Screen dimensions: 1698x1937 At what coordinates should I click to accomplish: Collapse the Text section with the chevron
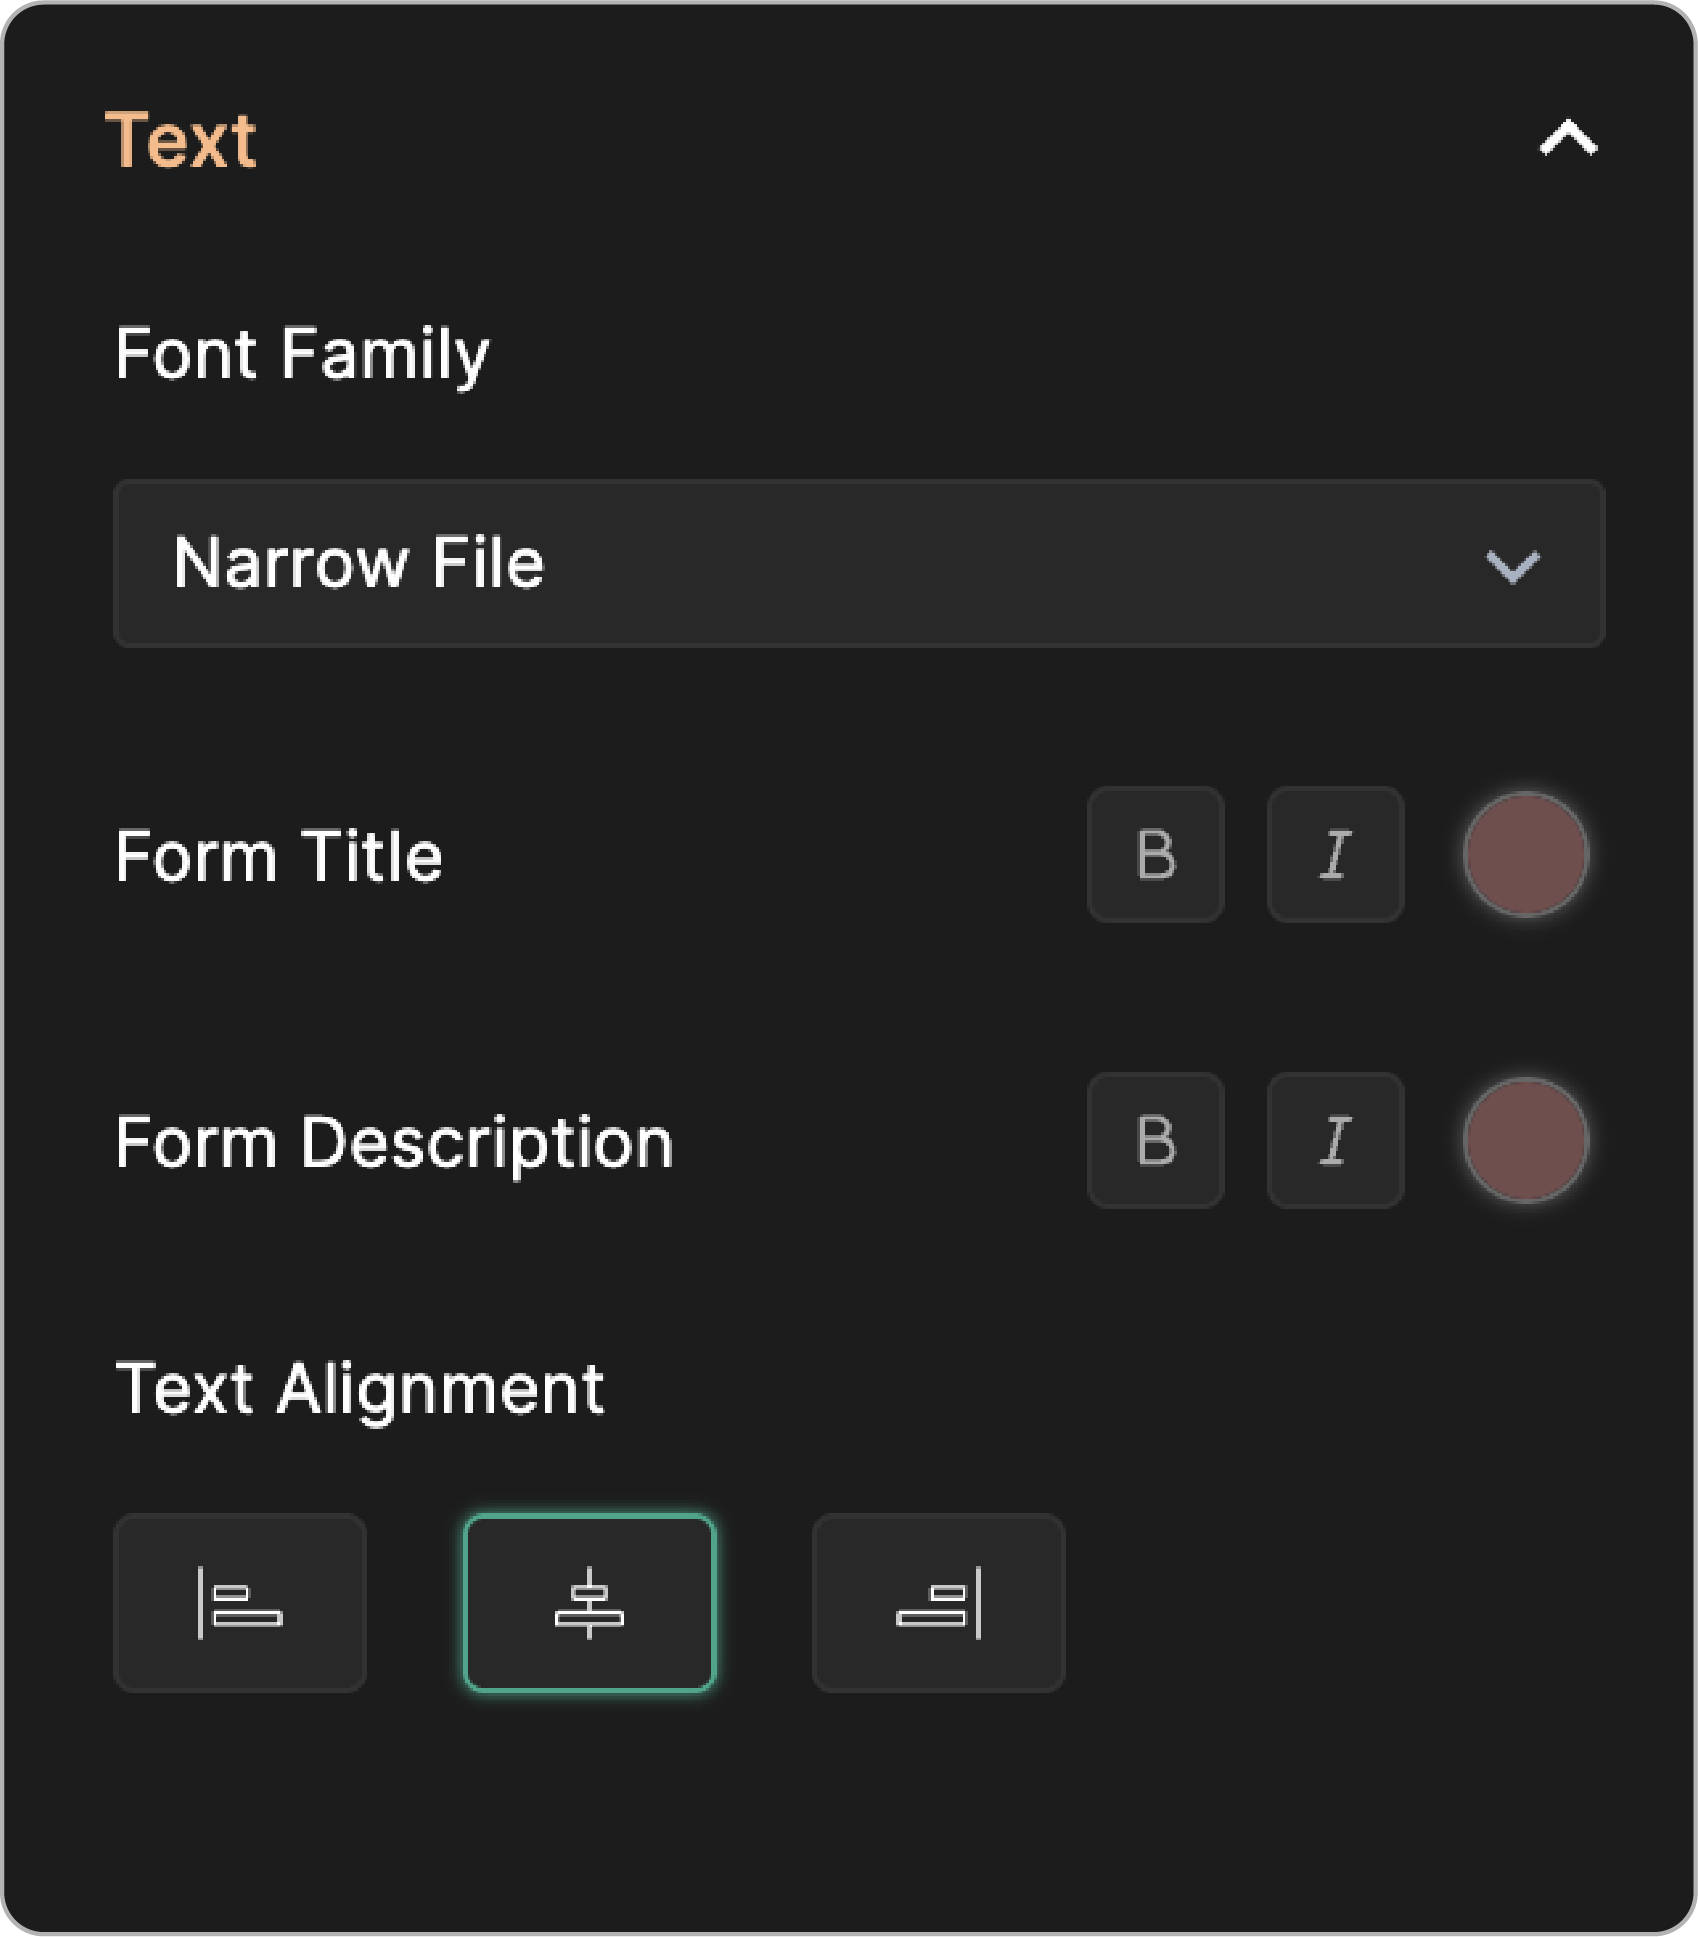click(x=1568, y=138)
